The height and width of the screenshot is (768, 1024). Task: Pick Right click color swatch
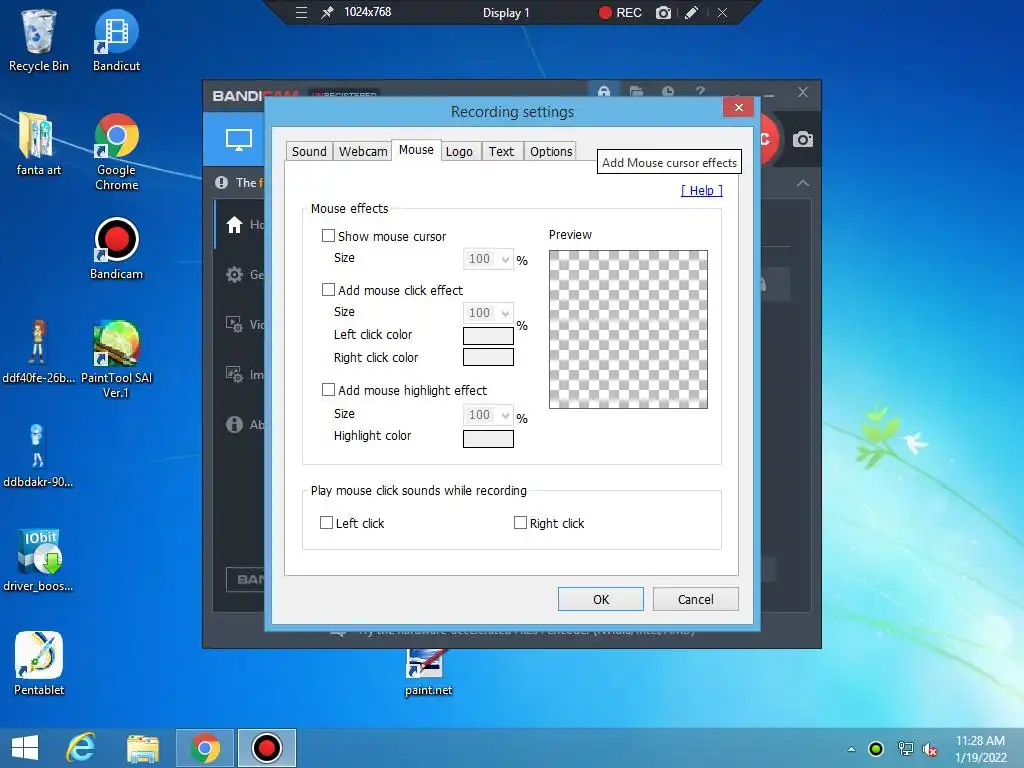point(488,357)
